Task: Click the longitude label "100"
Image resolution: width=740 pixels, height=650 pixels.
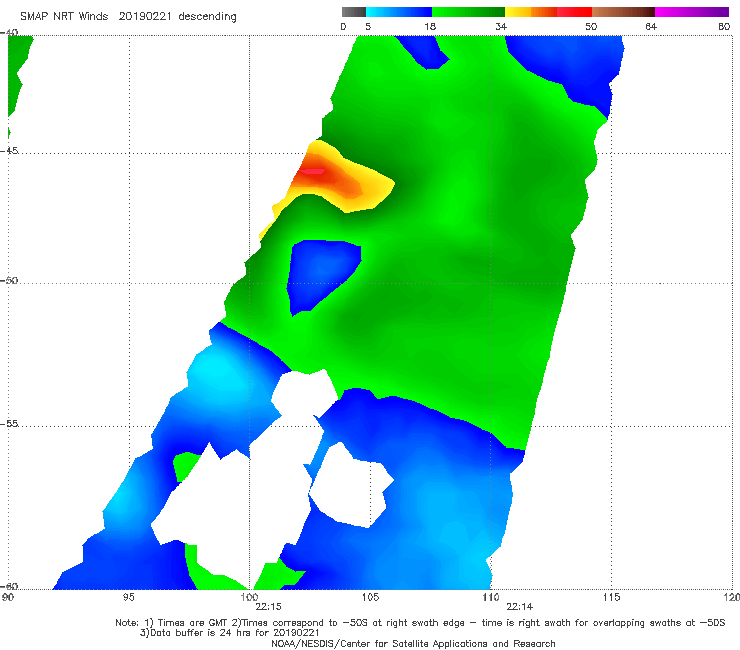Action: (249, 598)
